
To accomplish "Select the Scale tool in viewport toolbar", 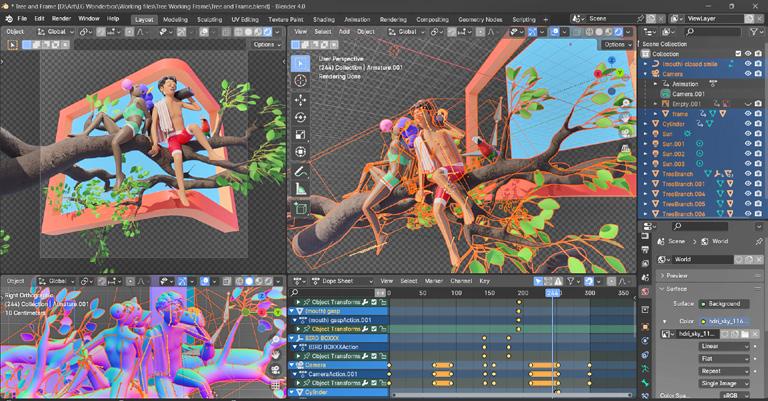I will [x=300, y=135].
